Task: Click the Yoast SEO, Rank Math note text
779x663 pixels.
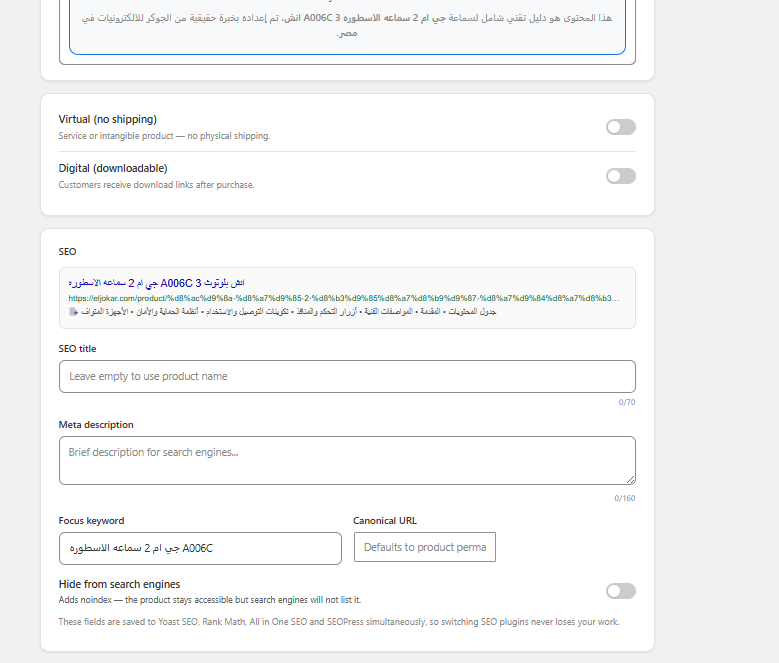Action: click(x=339, y=622)
